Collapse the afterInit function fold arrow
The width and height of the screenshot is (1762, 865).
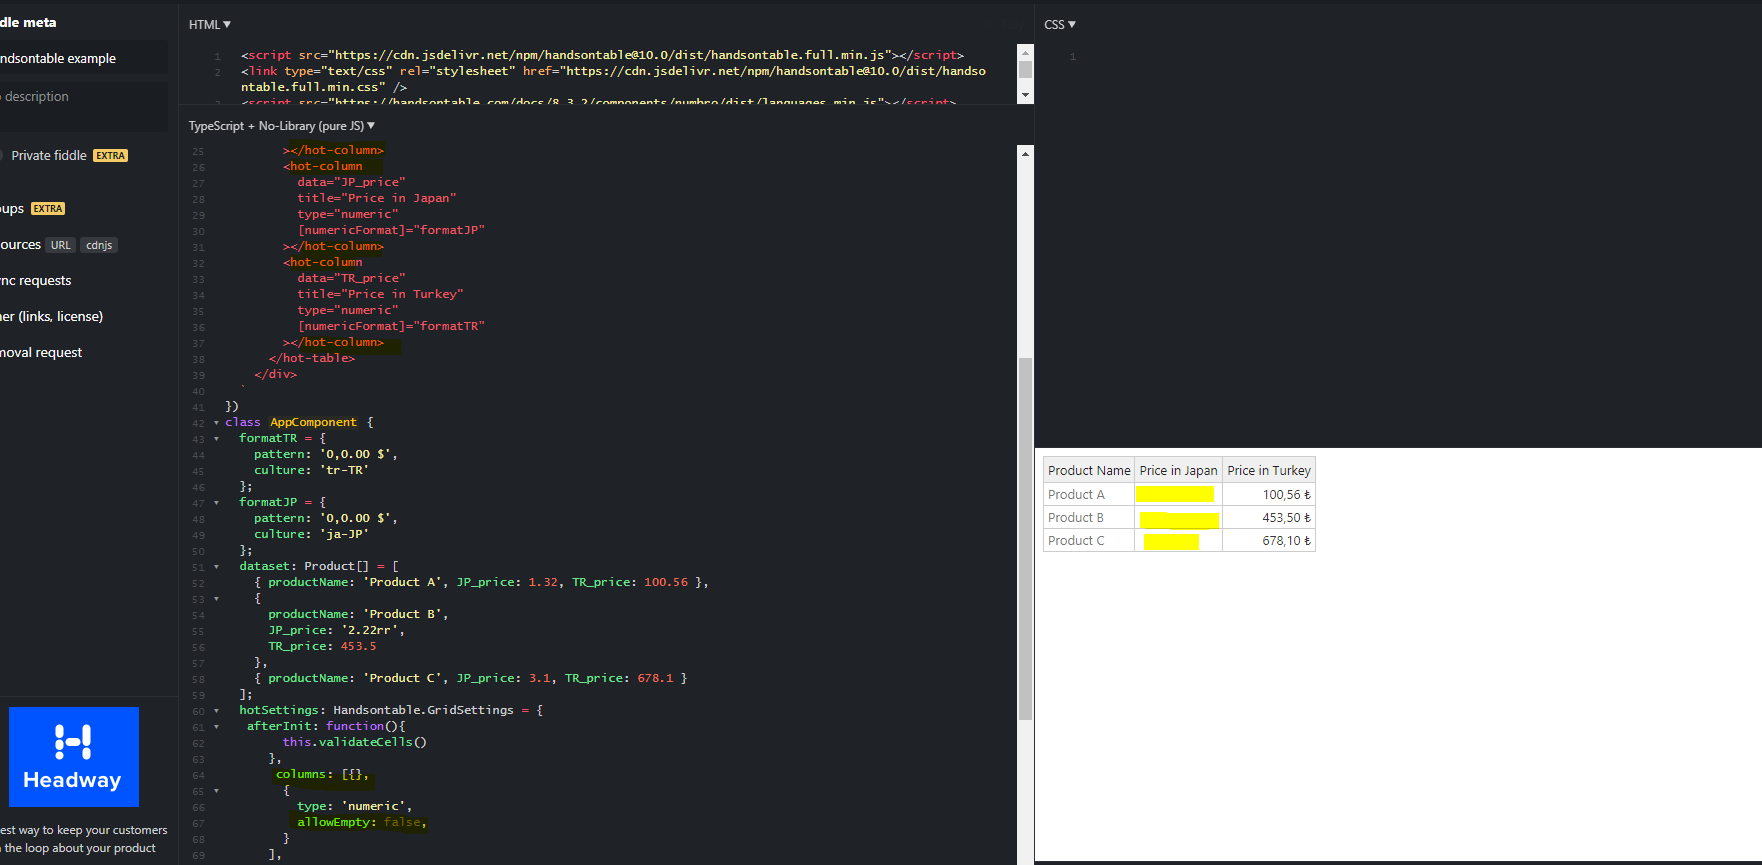pos(216,727)
